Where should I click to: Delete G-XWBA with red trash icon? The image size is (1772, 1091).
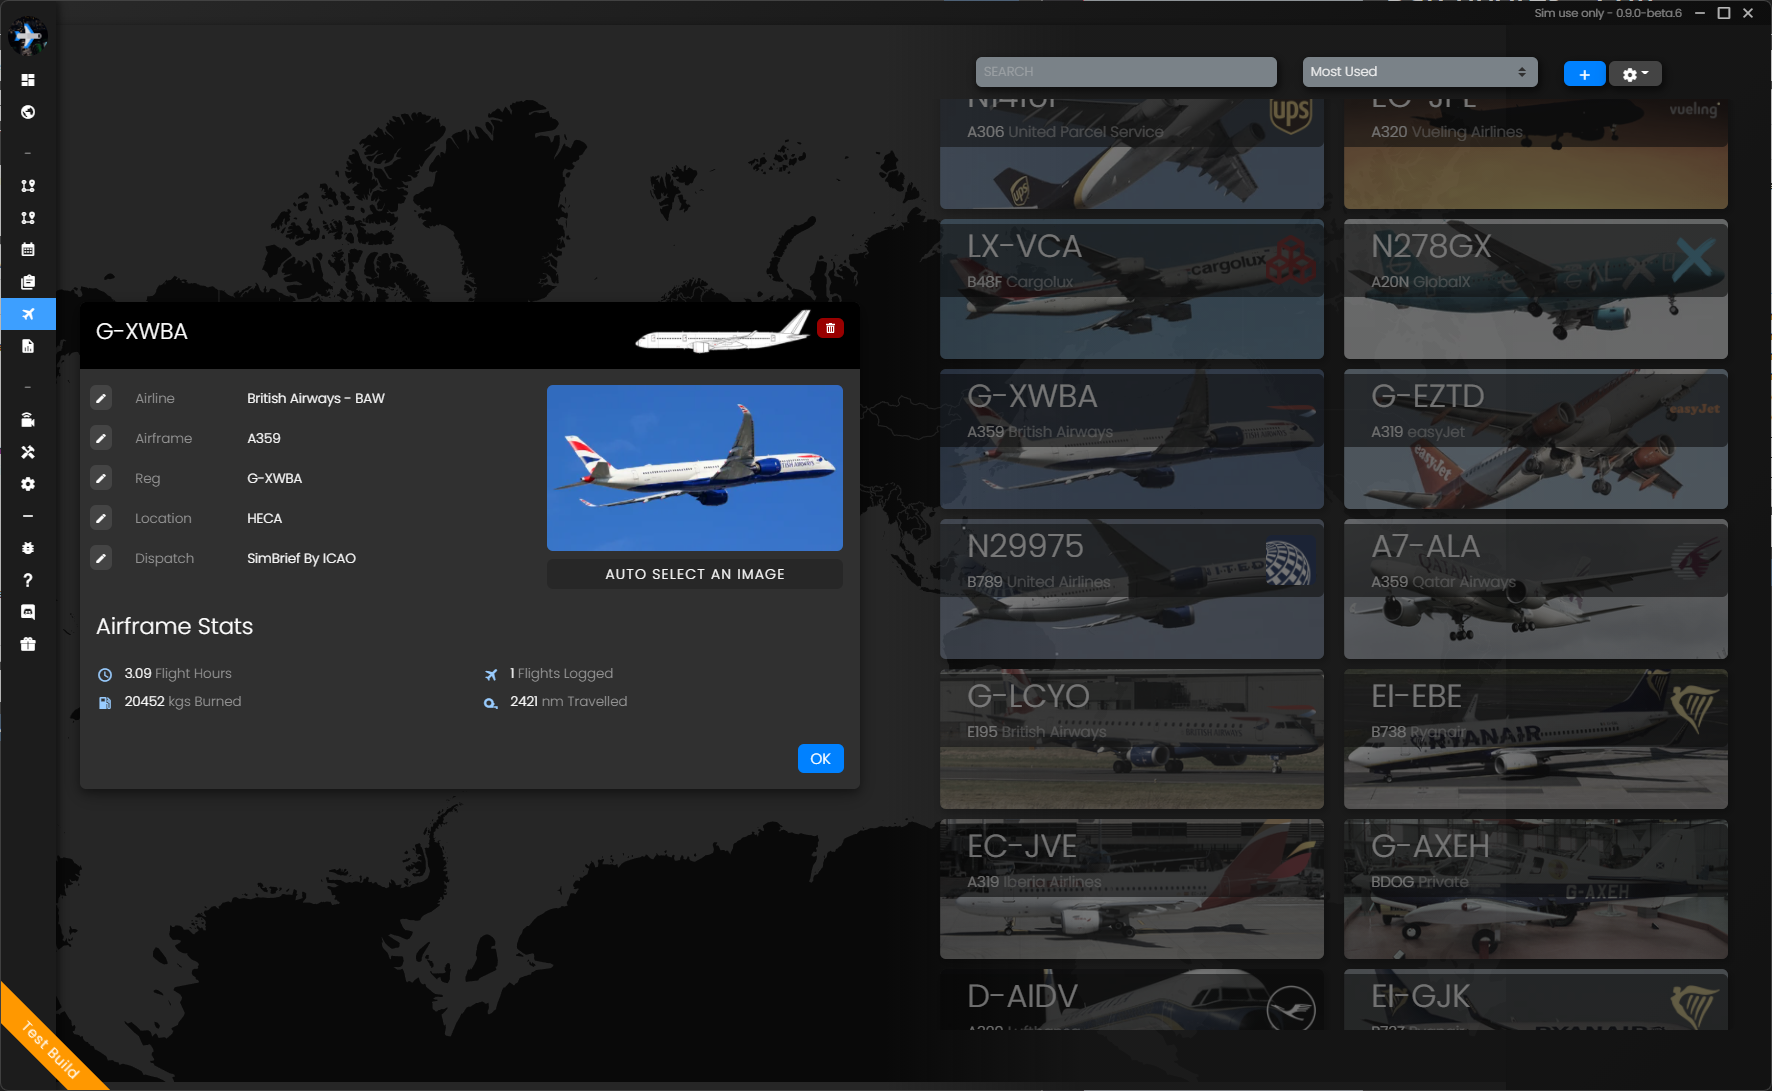coord(830,328)
